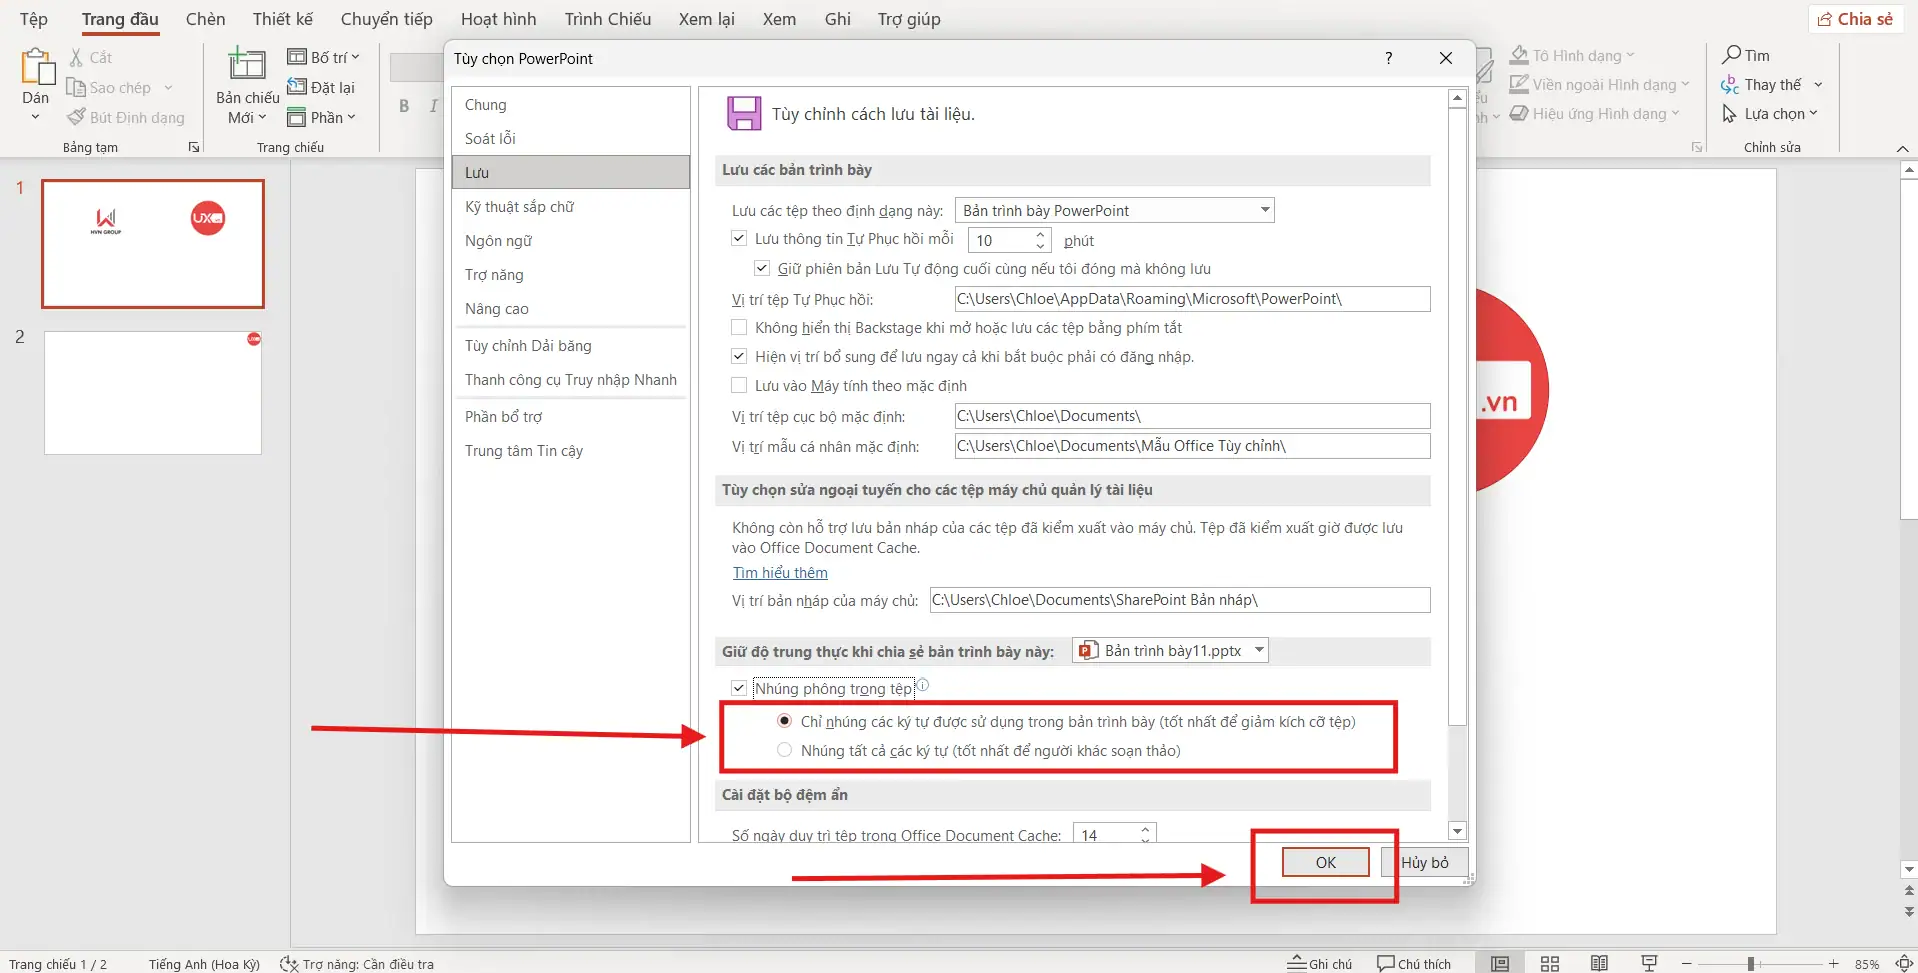Screen dimensions: 1918x973
Task: Click the Lựa chọn arrow cursor icon
Action: tap(1732, 113)
